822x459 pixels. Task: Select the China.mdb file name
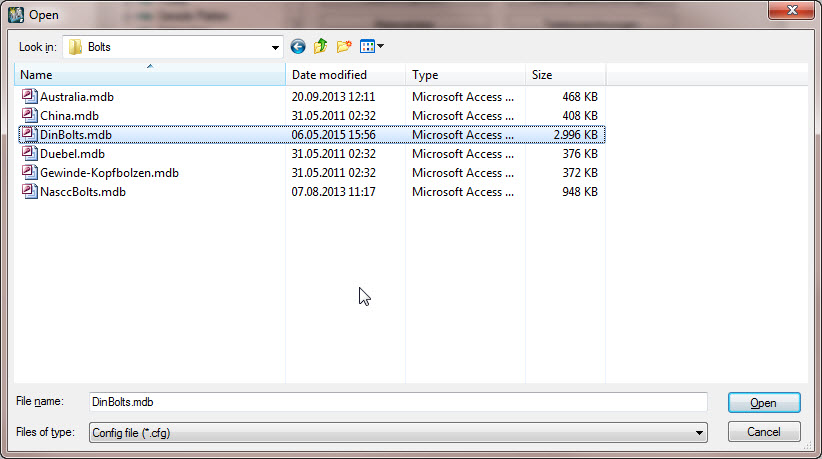tap(69, 116)
